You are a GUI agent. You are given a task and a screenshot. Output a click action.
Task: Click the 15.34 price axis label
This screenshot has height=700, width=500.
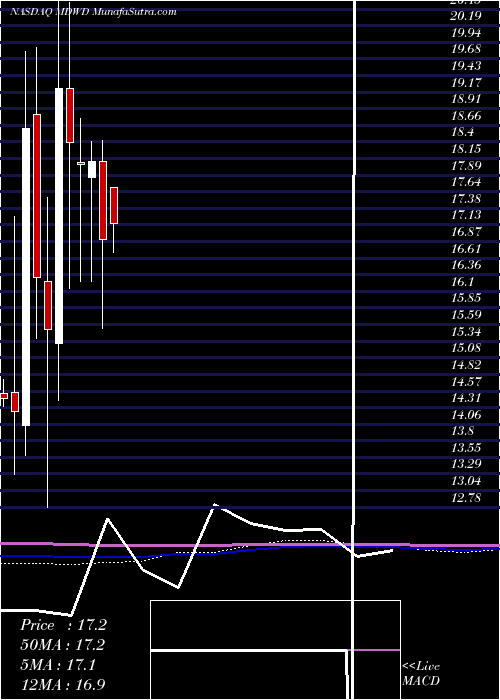[467, 331]
